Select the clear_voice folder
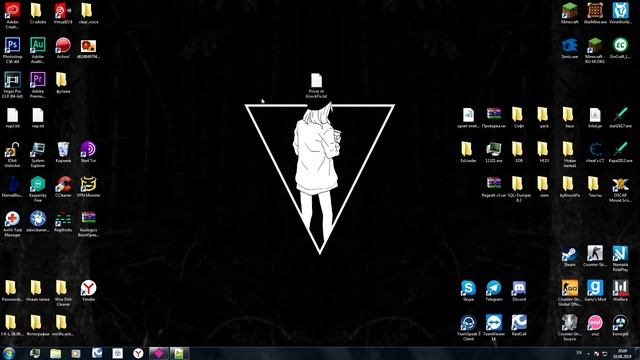 tap(88, 13)
